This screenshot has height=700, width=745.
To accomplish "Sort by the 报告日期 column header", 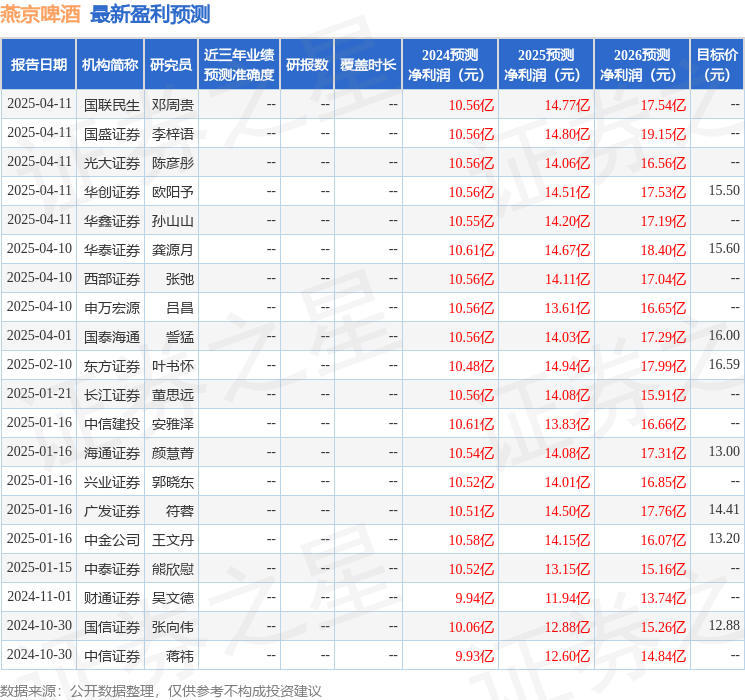I will click(39, 65).
